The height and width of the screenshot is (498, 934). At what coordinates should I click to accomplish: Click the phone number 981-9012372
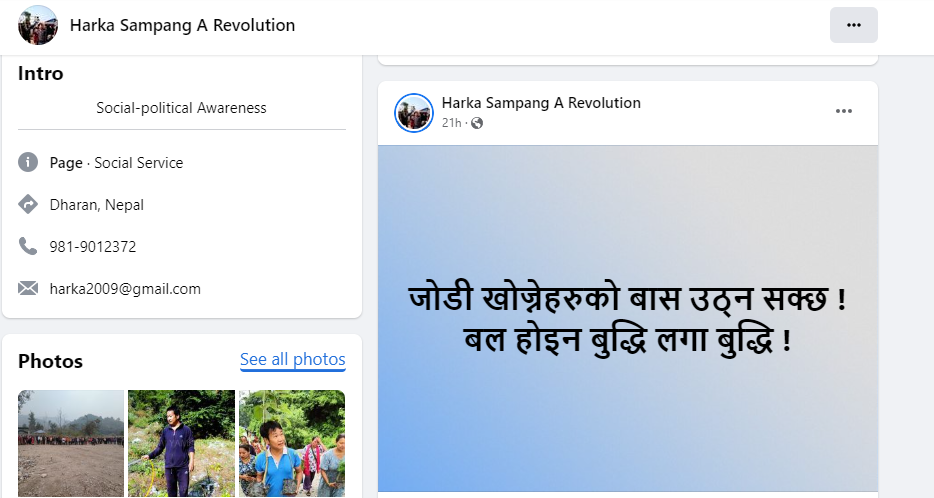click(x=93, y=247)
